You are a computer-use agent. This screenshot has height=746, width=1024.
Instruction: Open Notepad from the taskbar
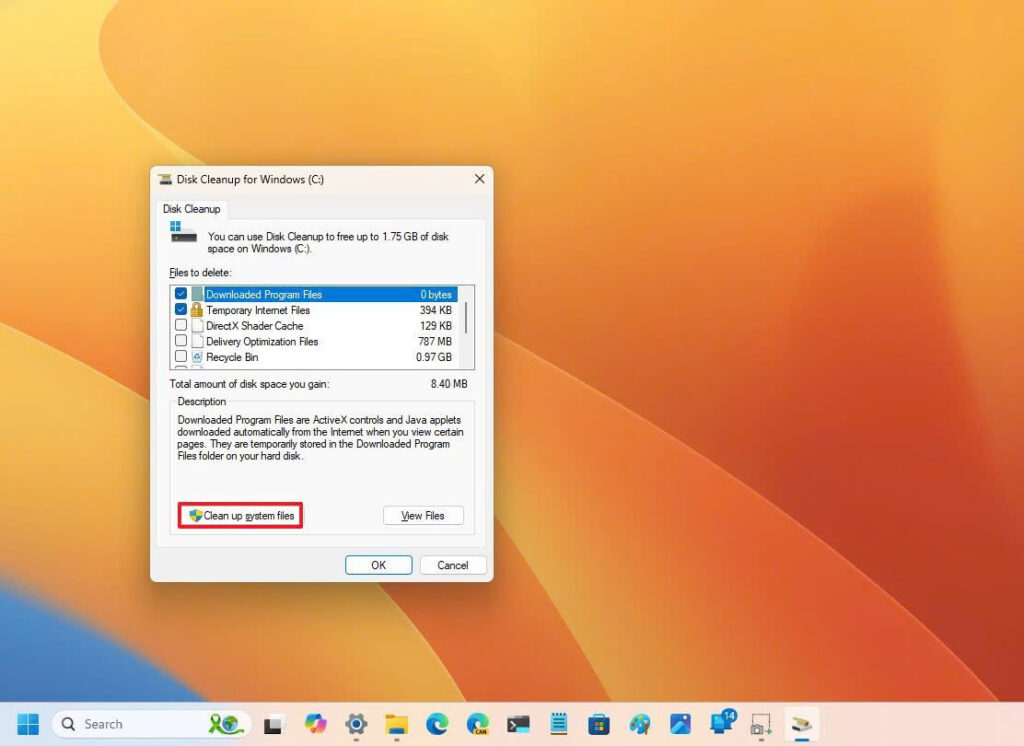[558, 723]
